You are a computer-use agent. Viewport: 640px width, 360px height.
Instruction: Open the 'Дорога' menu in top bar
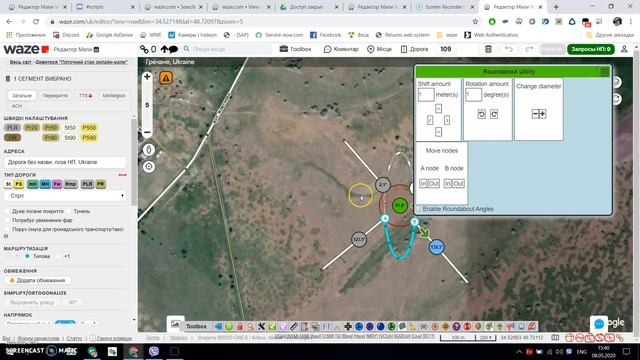click(414, 49)
